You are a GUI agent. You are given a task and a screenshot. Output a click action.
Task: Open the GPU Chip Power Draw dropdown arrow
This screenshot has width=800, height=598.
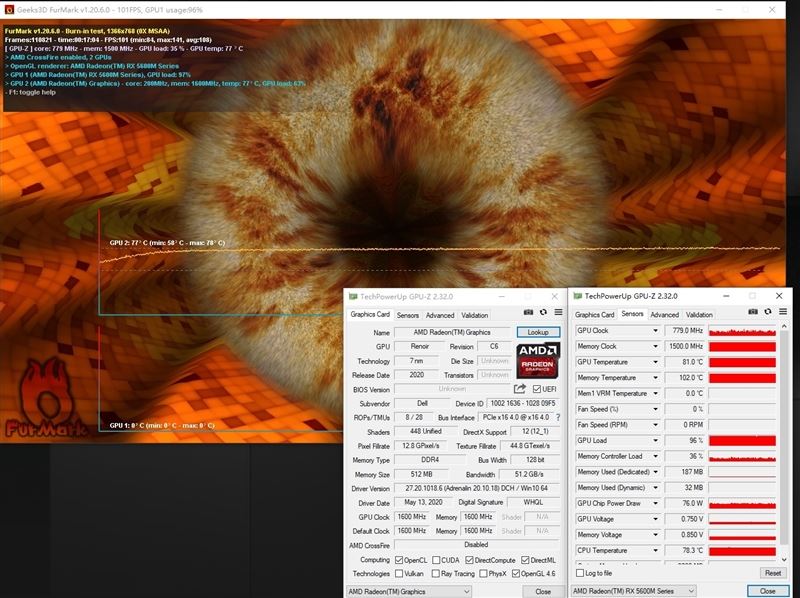(656, 504)
